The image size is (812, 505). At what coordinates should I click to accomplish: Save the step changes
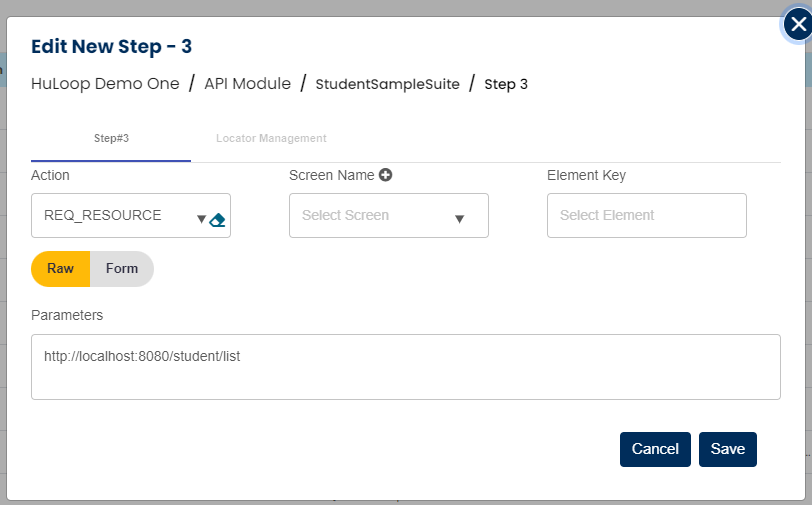tap(728, 449)
